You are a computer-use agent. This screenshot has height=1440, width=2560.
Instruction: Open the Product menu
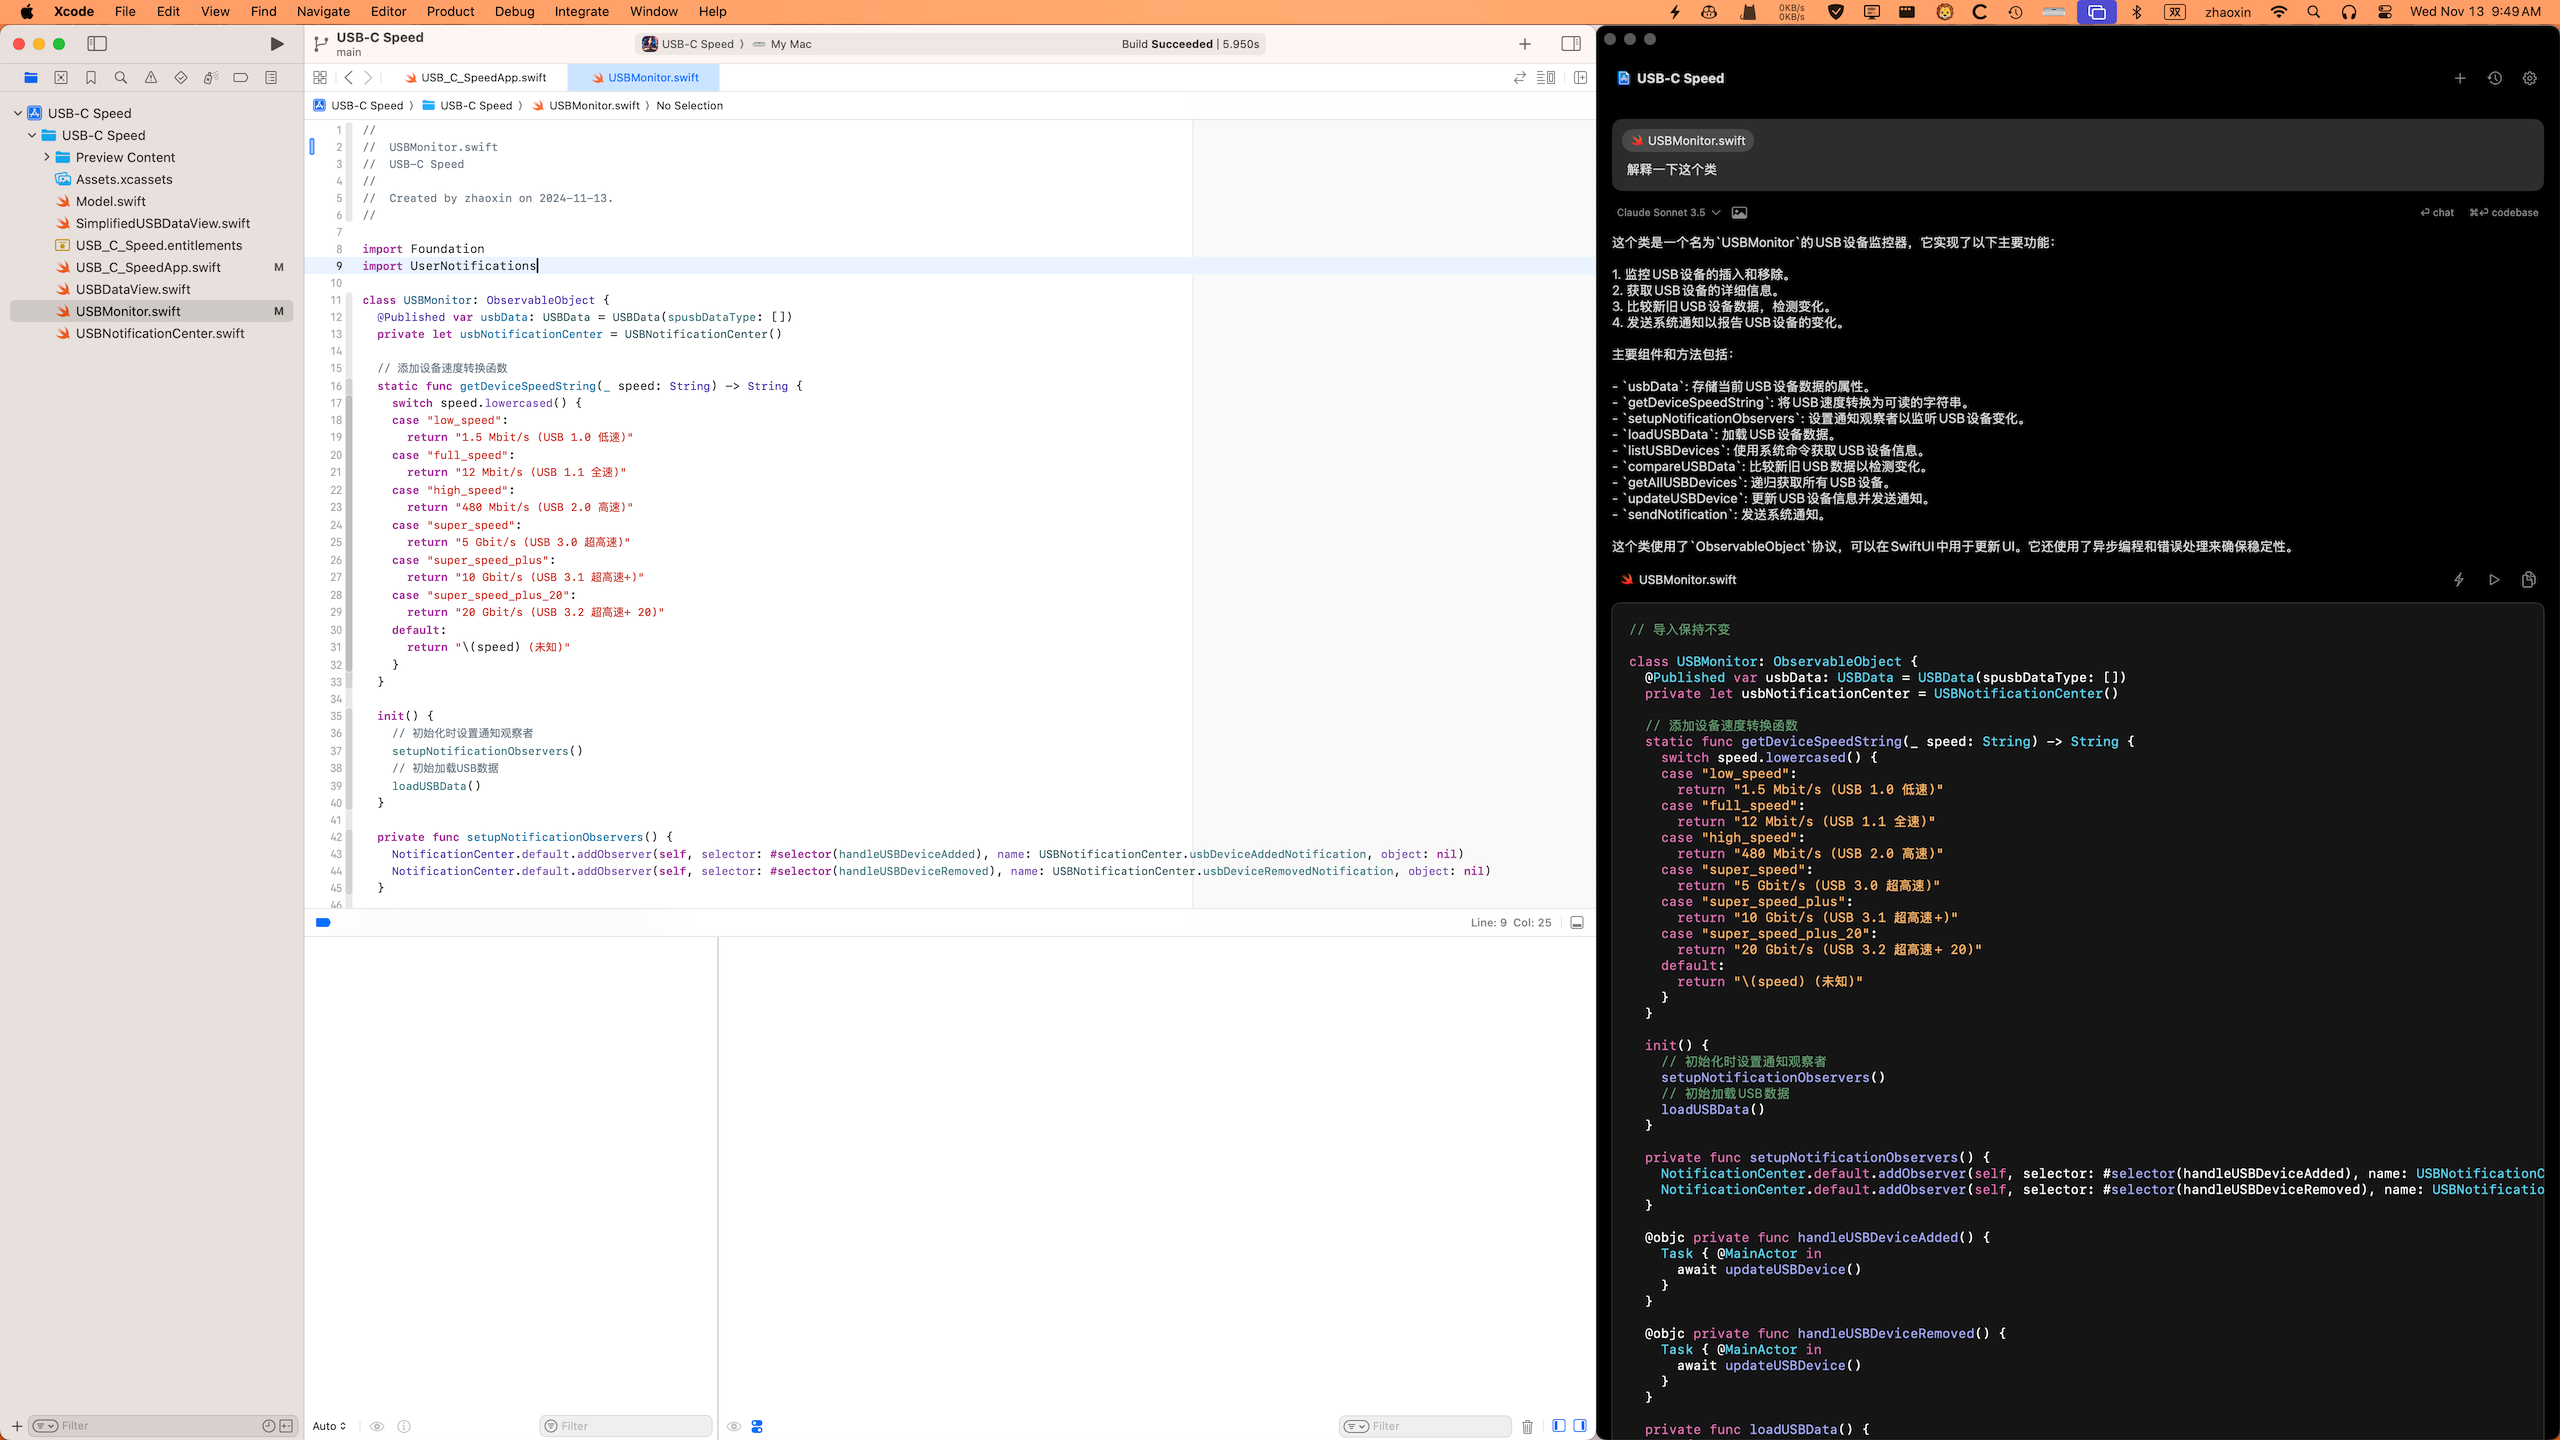[450, 12]
